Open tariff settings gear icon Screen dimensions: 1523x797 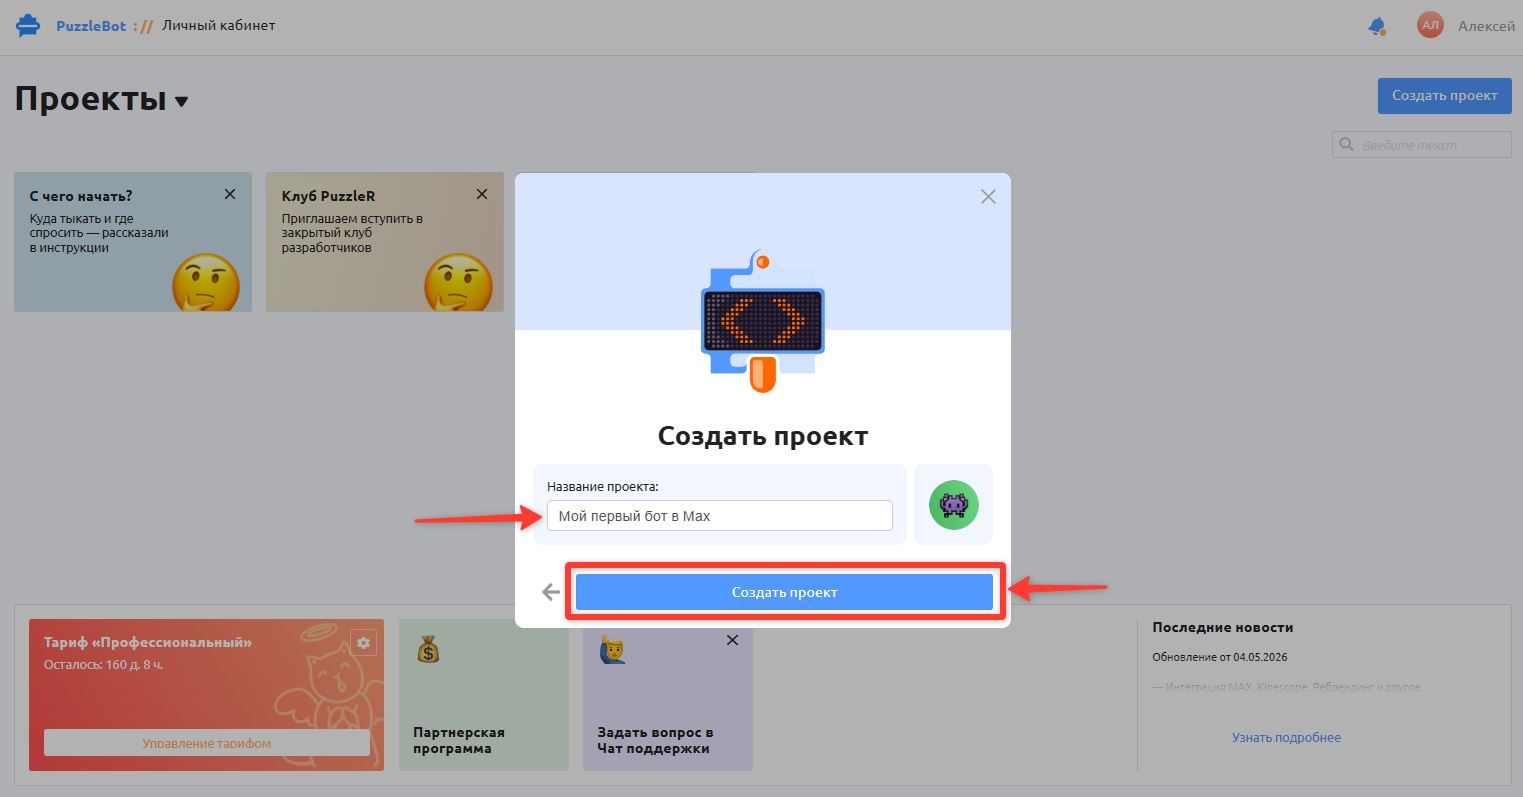click(363, 642)
